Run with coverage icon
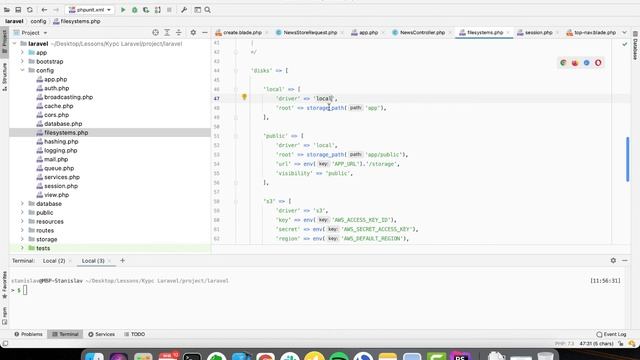Screen dimensions: 640x360 click(146, 10)
